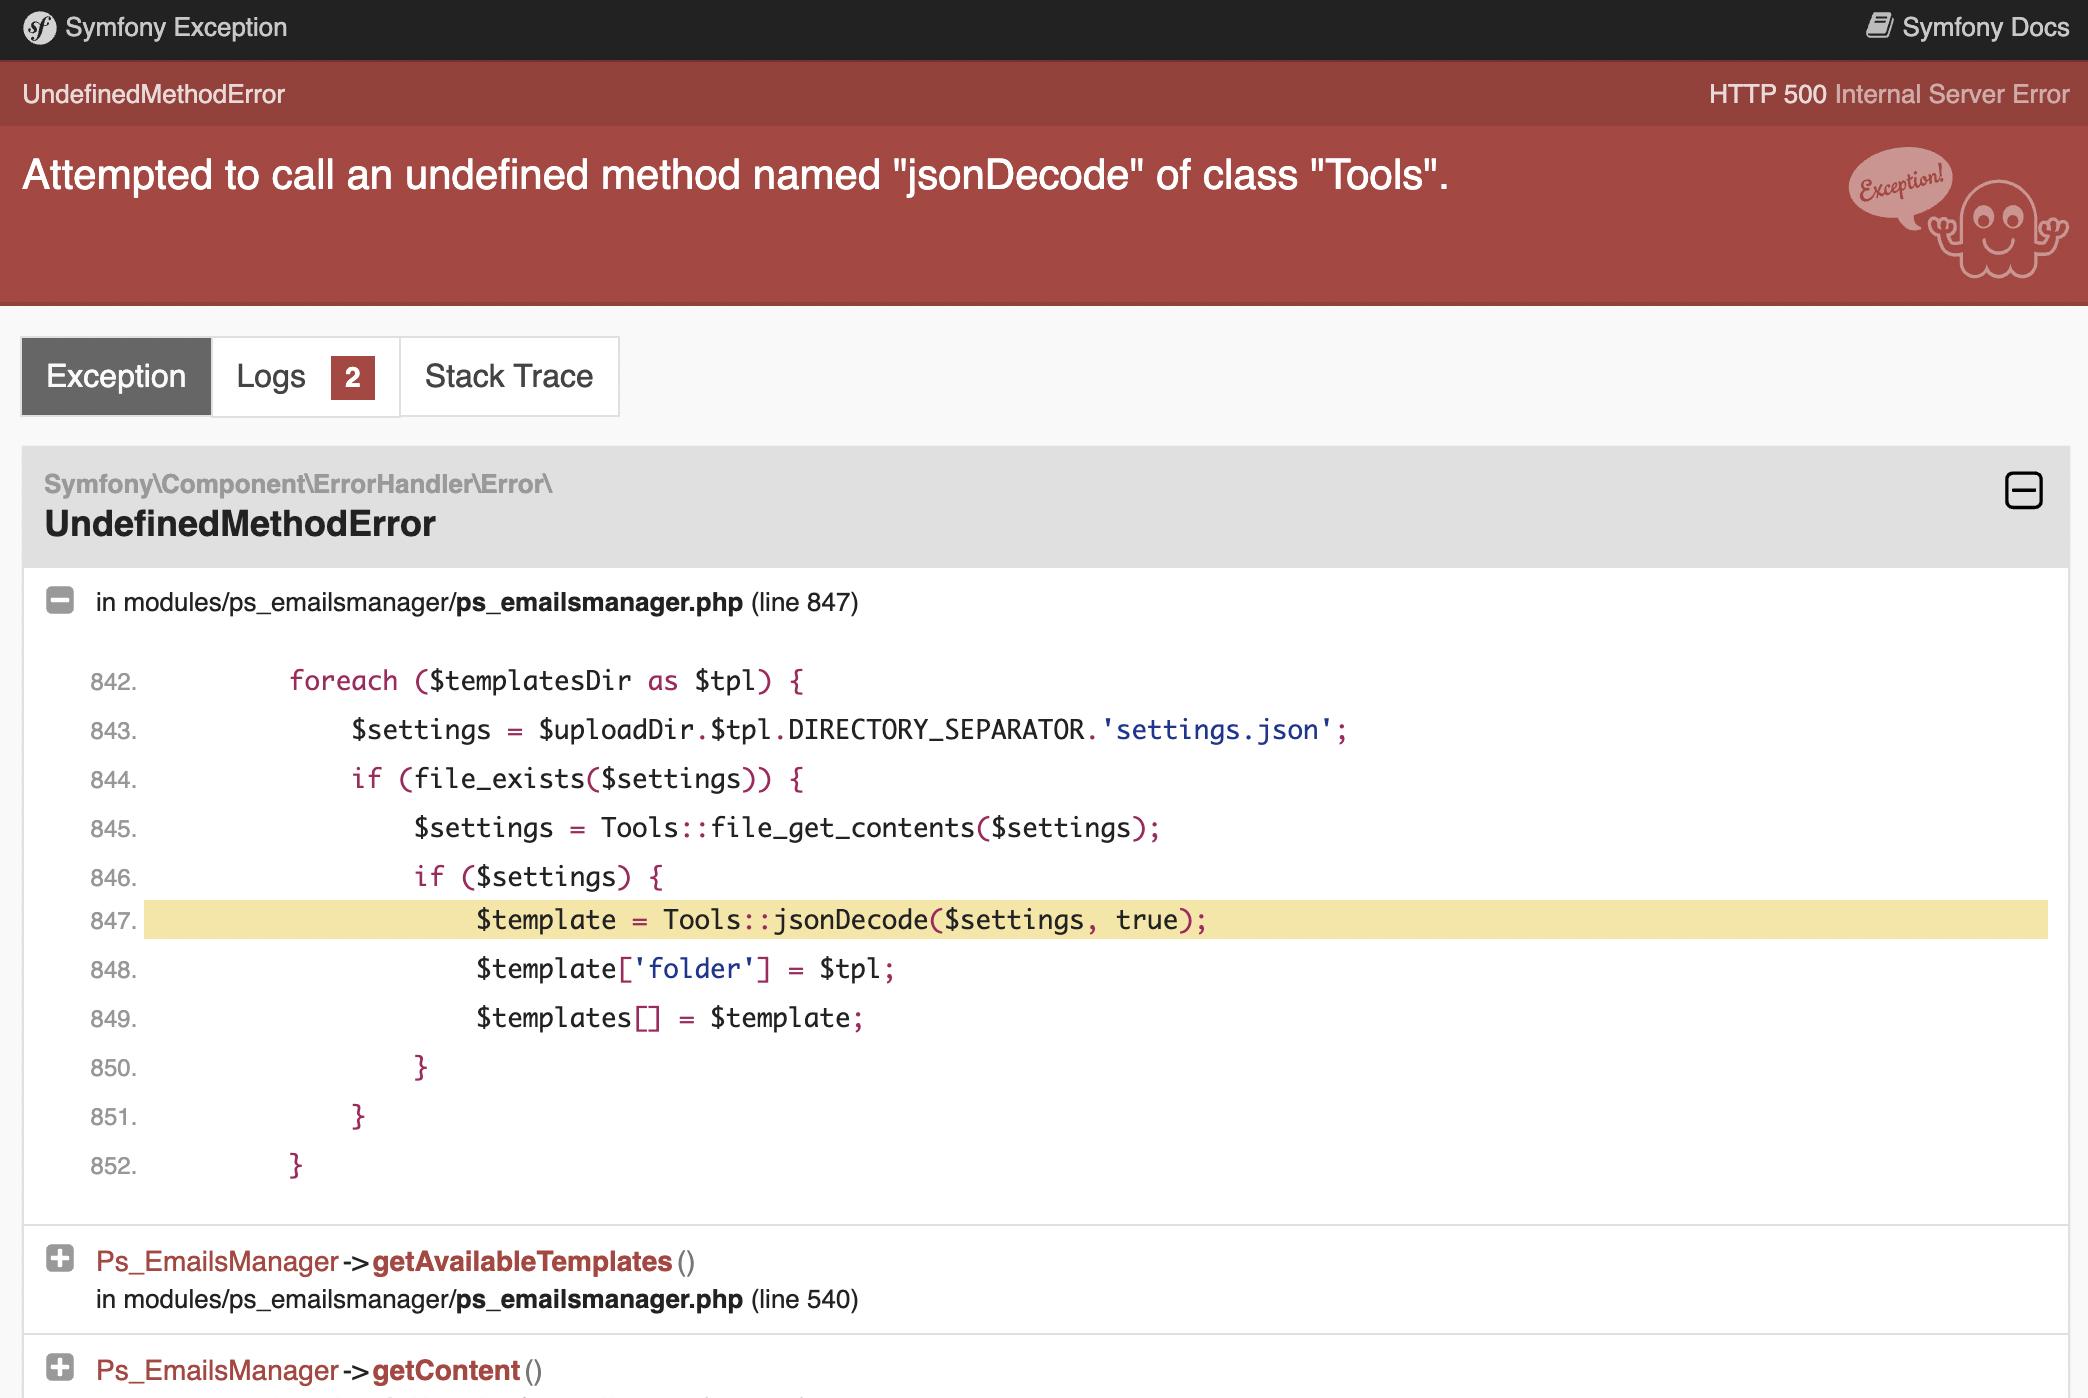The height and width of the screenshot is (1398, 2088).
Task: Click the UndefinedMethodError class heading
Action: (240, 523)
